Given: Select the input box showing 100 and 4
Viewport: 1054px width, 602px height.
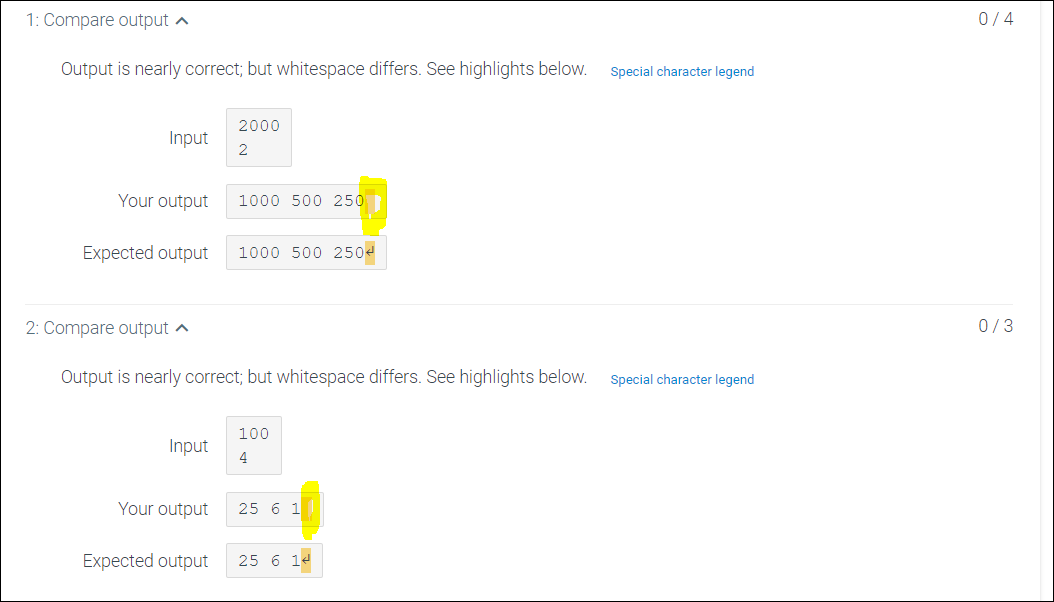Looking at the screenshot, I should tap(253, 445).
